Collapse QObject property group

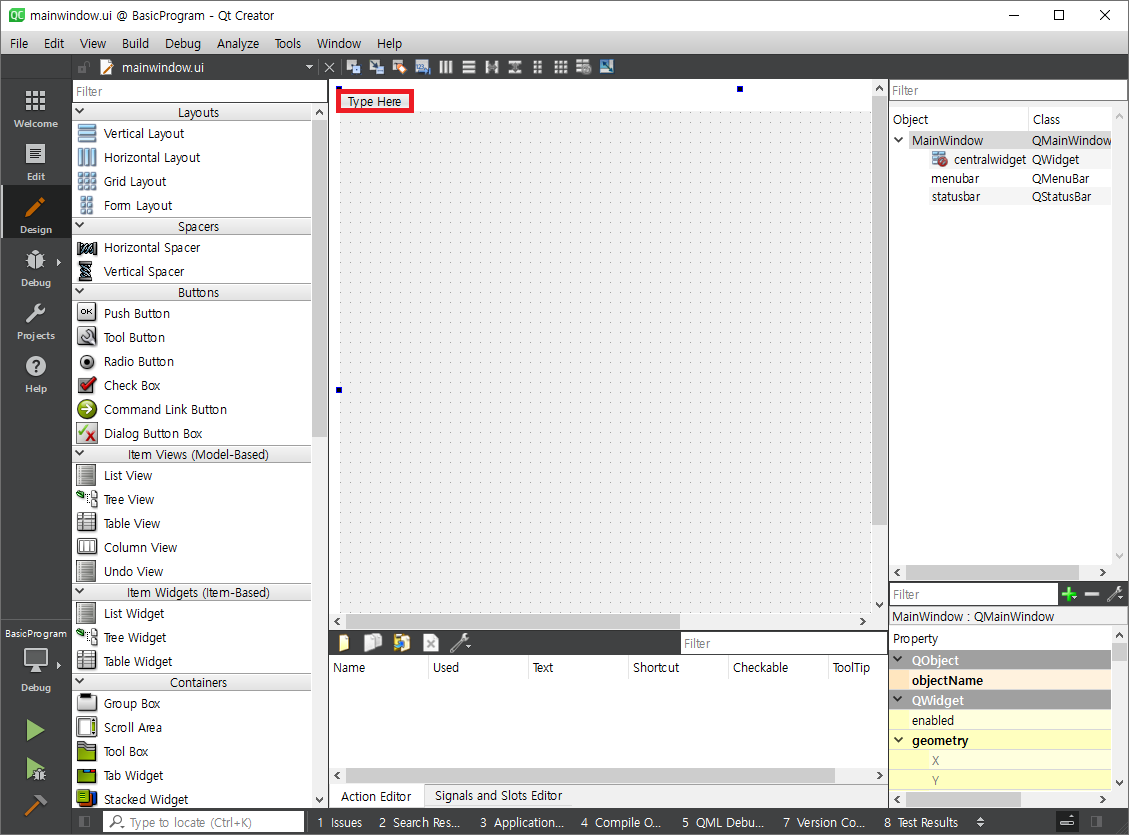pyautogui.click(x=899, y=659)
